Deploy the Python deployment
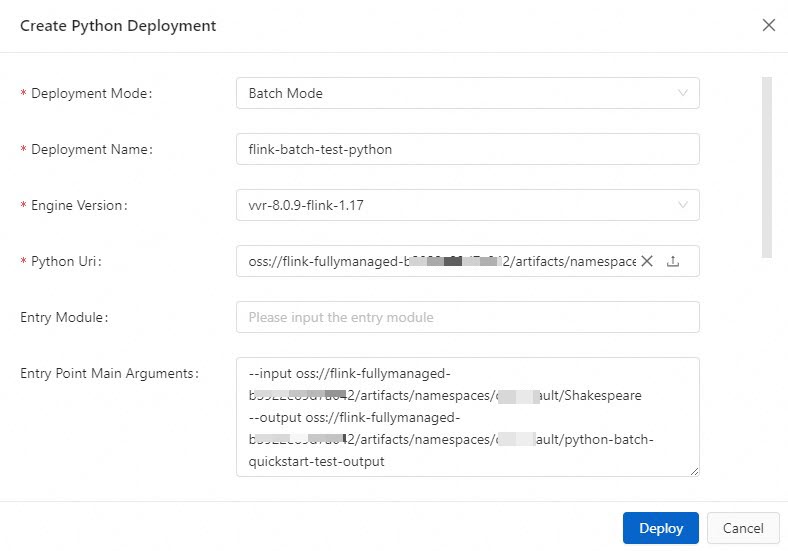 pos(660,528)
